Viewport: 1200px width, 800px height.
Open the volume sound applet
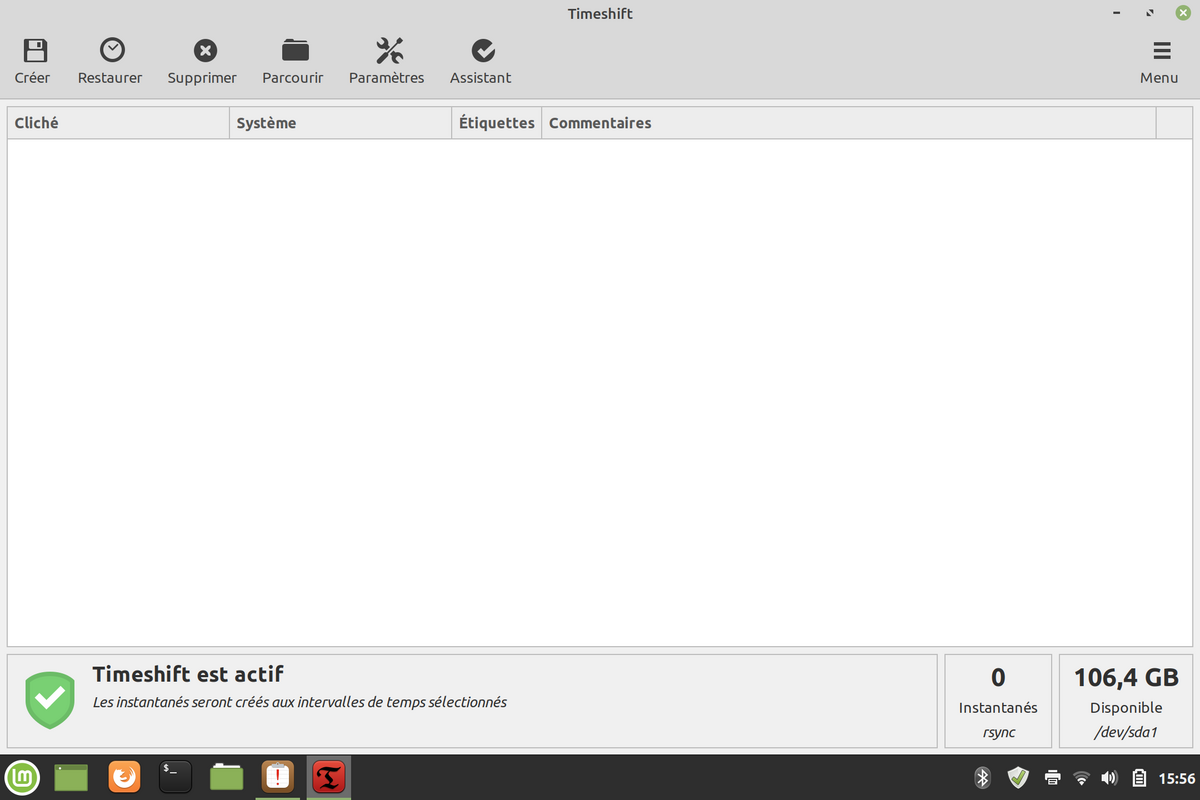point(1109,777)
